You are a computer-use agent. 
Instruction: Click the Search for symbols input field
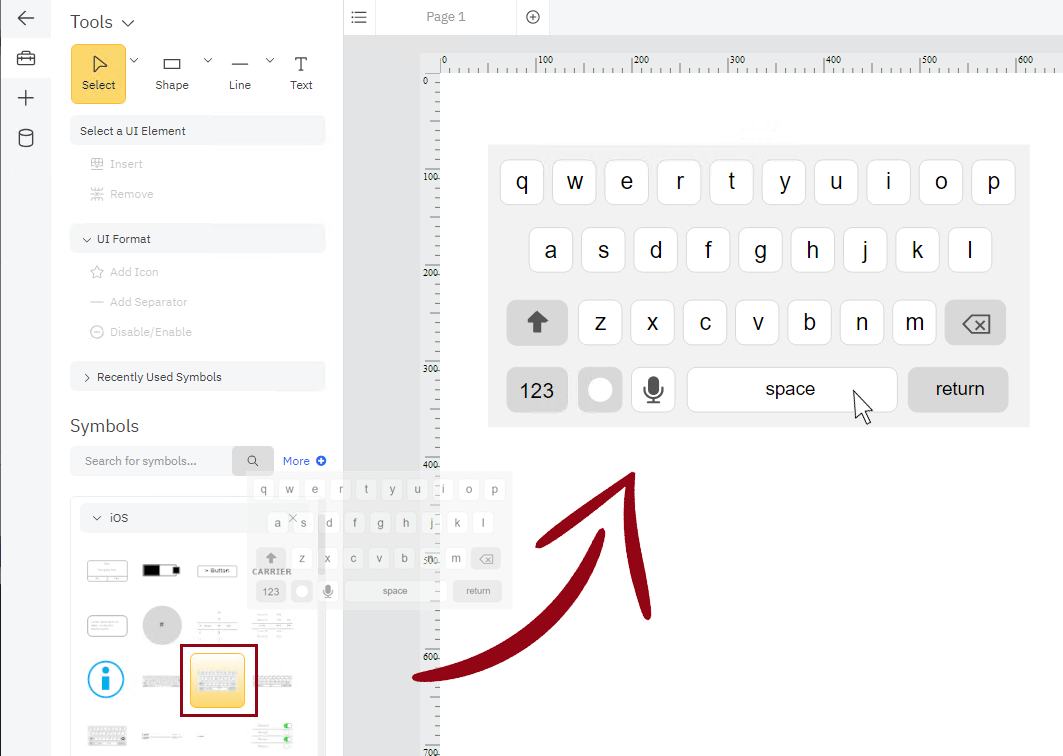[150, 460]
